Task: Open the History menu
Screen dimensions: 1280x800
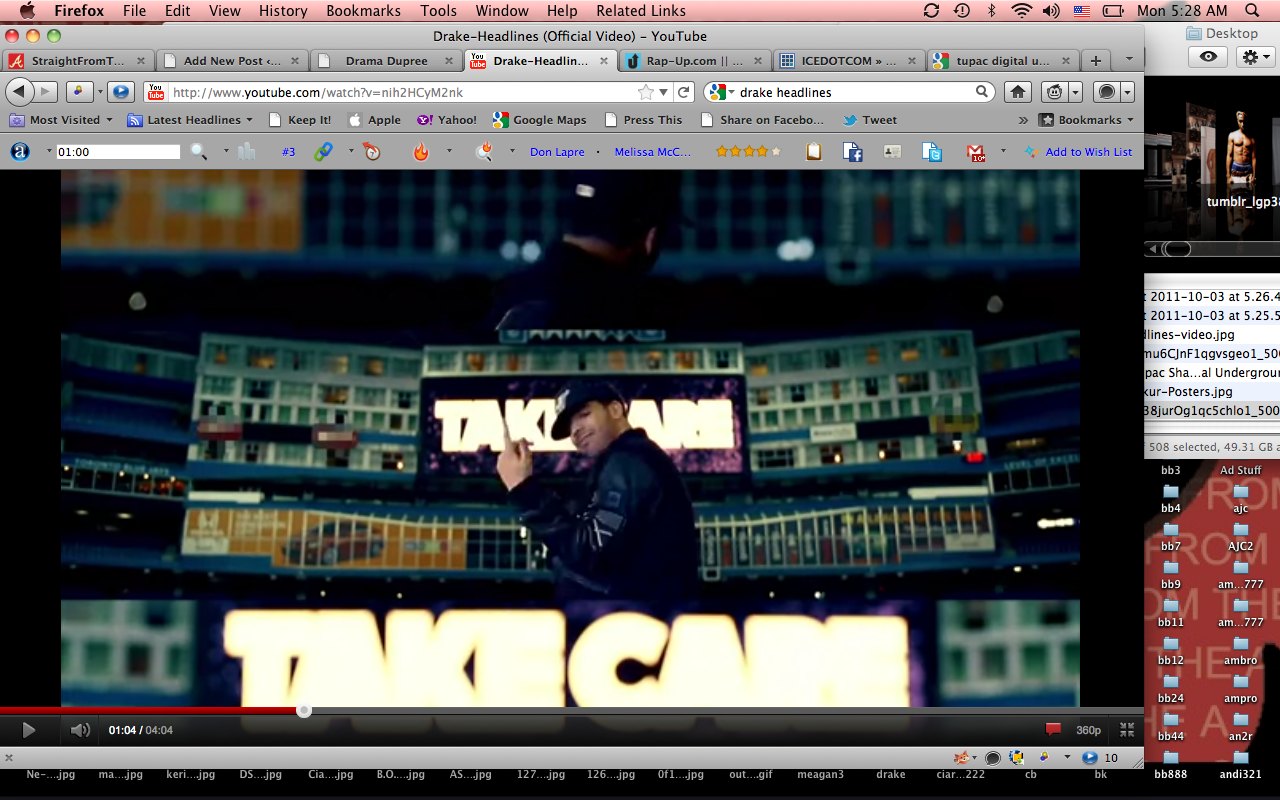Action: pos(283,11)
